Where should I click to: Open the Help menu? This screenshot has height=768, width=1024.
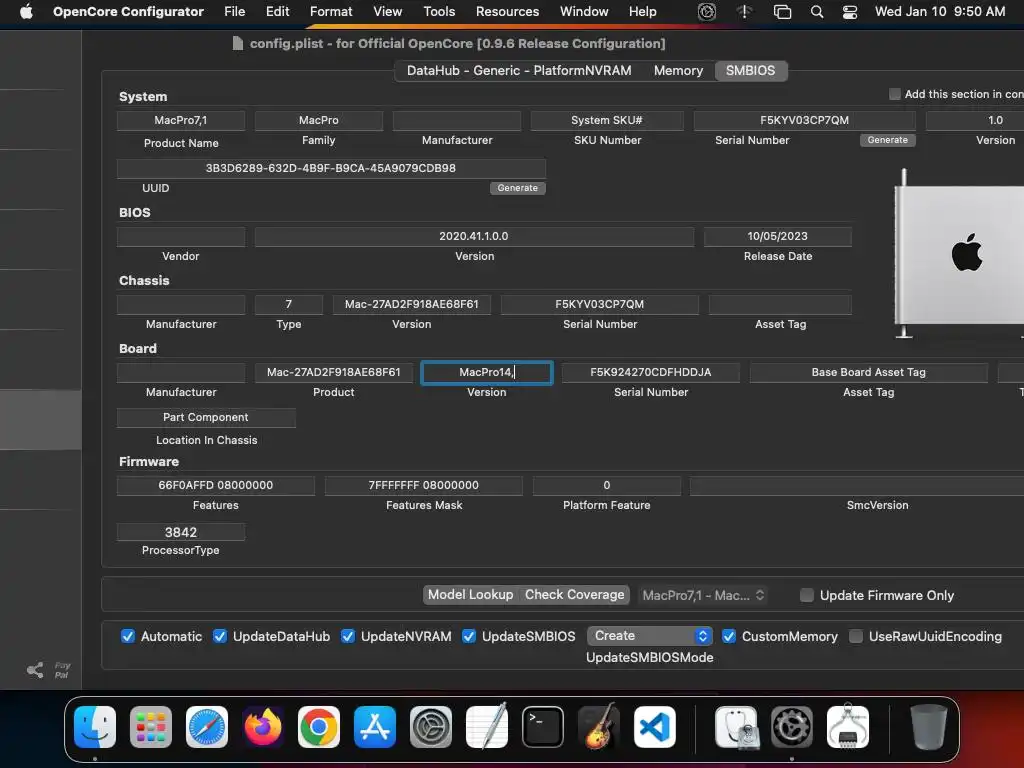(643, 12)
